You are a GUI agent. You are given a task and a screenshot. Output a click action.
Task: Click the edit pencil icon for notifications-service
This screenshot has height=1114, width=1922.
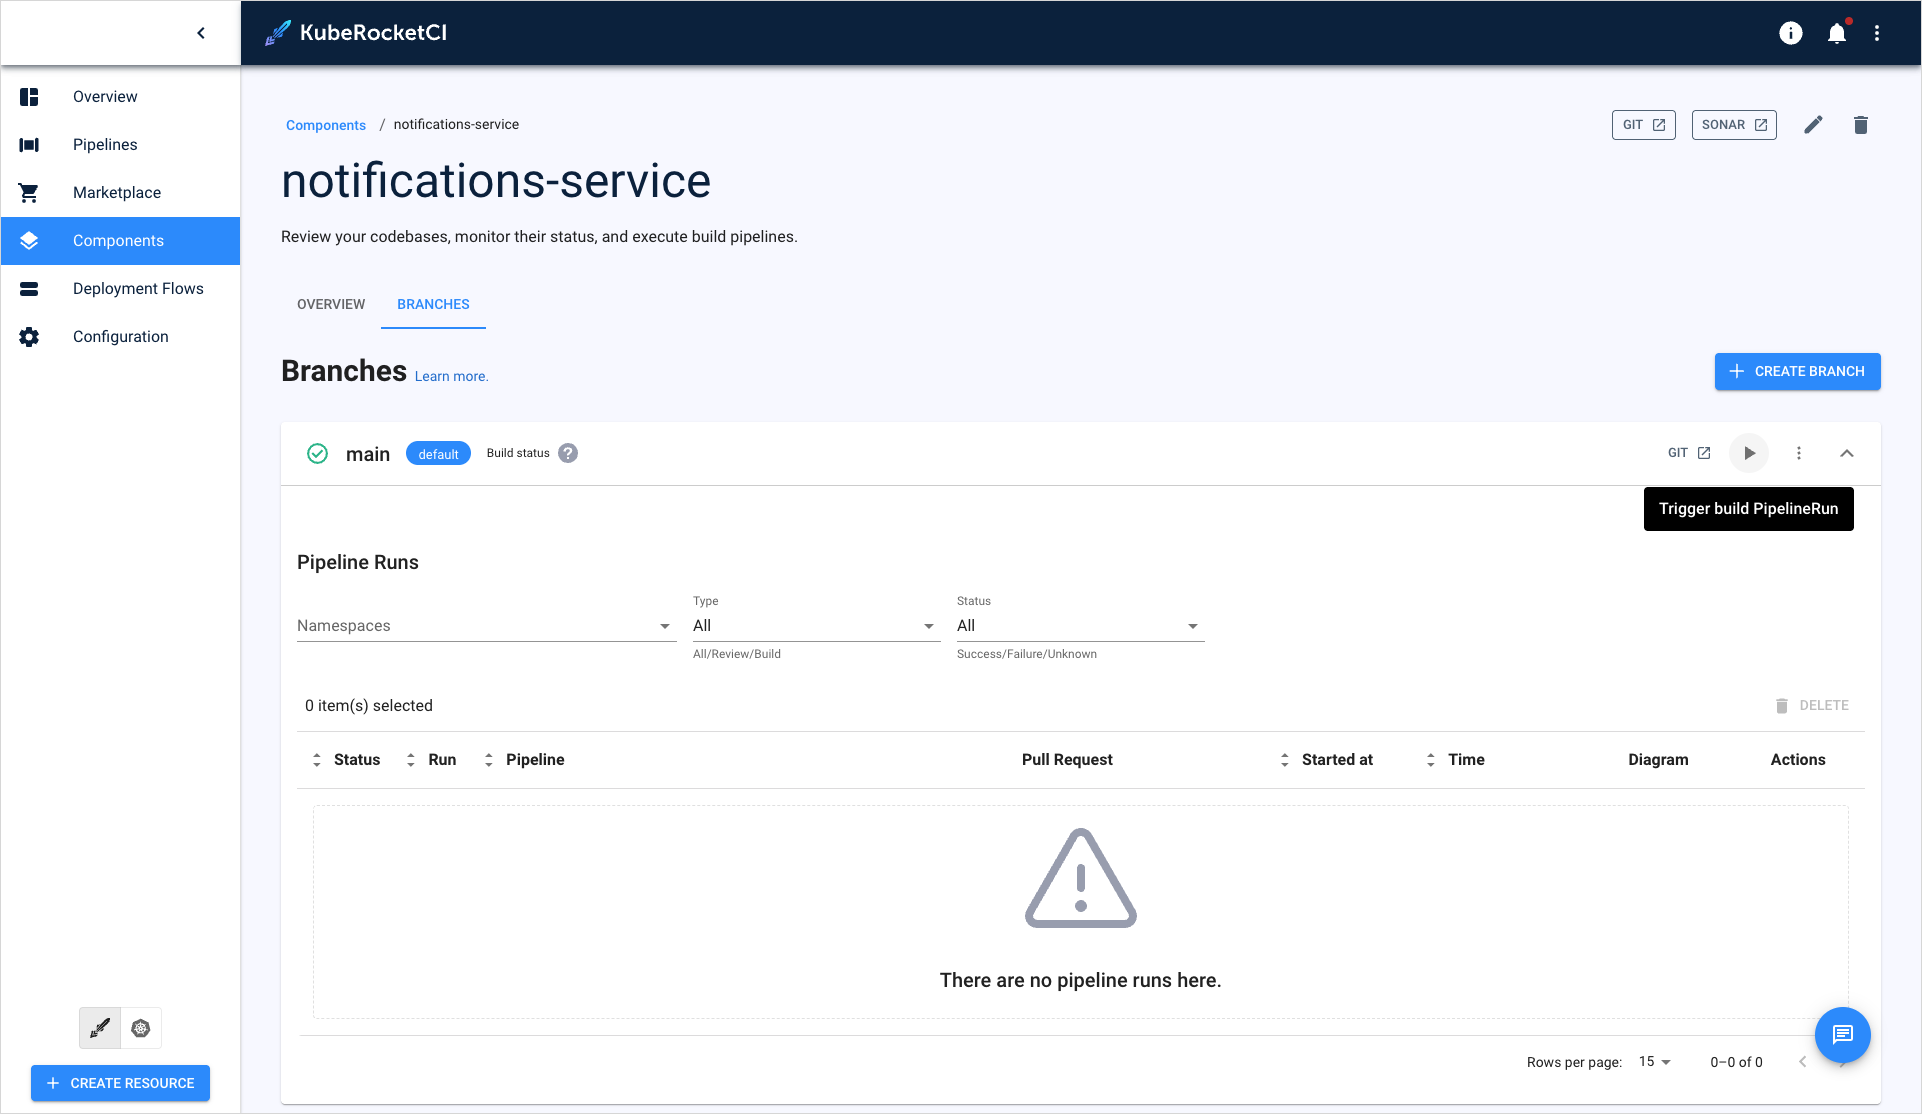[x=1813, y=125]
